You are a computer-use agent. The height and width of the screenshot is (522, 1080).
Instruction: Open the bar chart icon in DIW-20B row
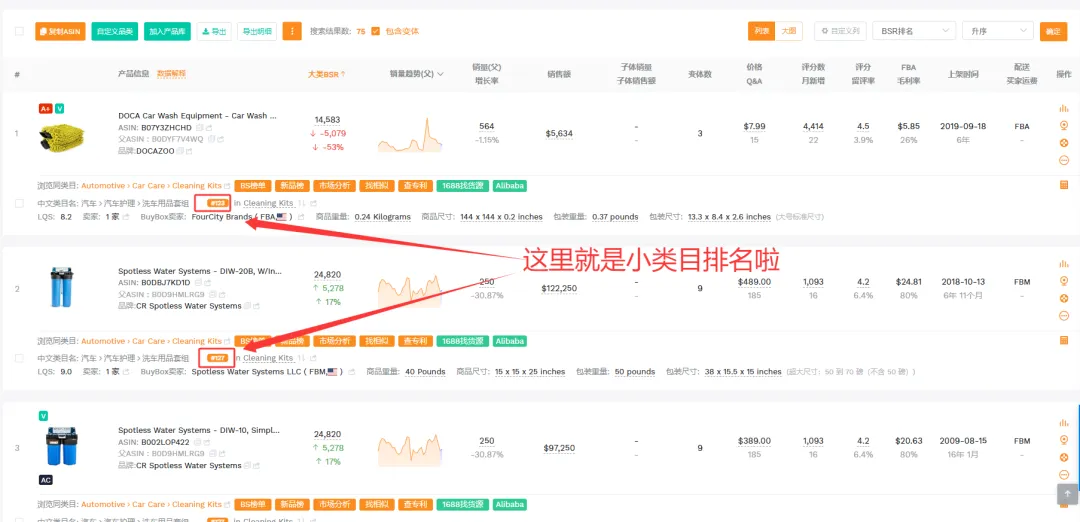[x=1063, y=263]
